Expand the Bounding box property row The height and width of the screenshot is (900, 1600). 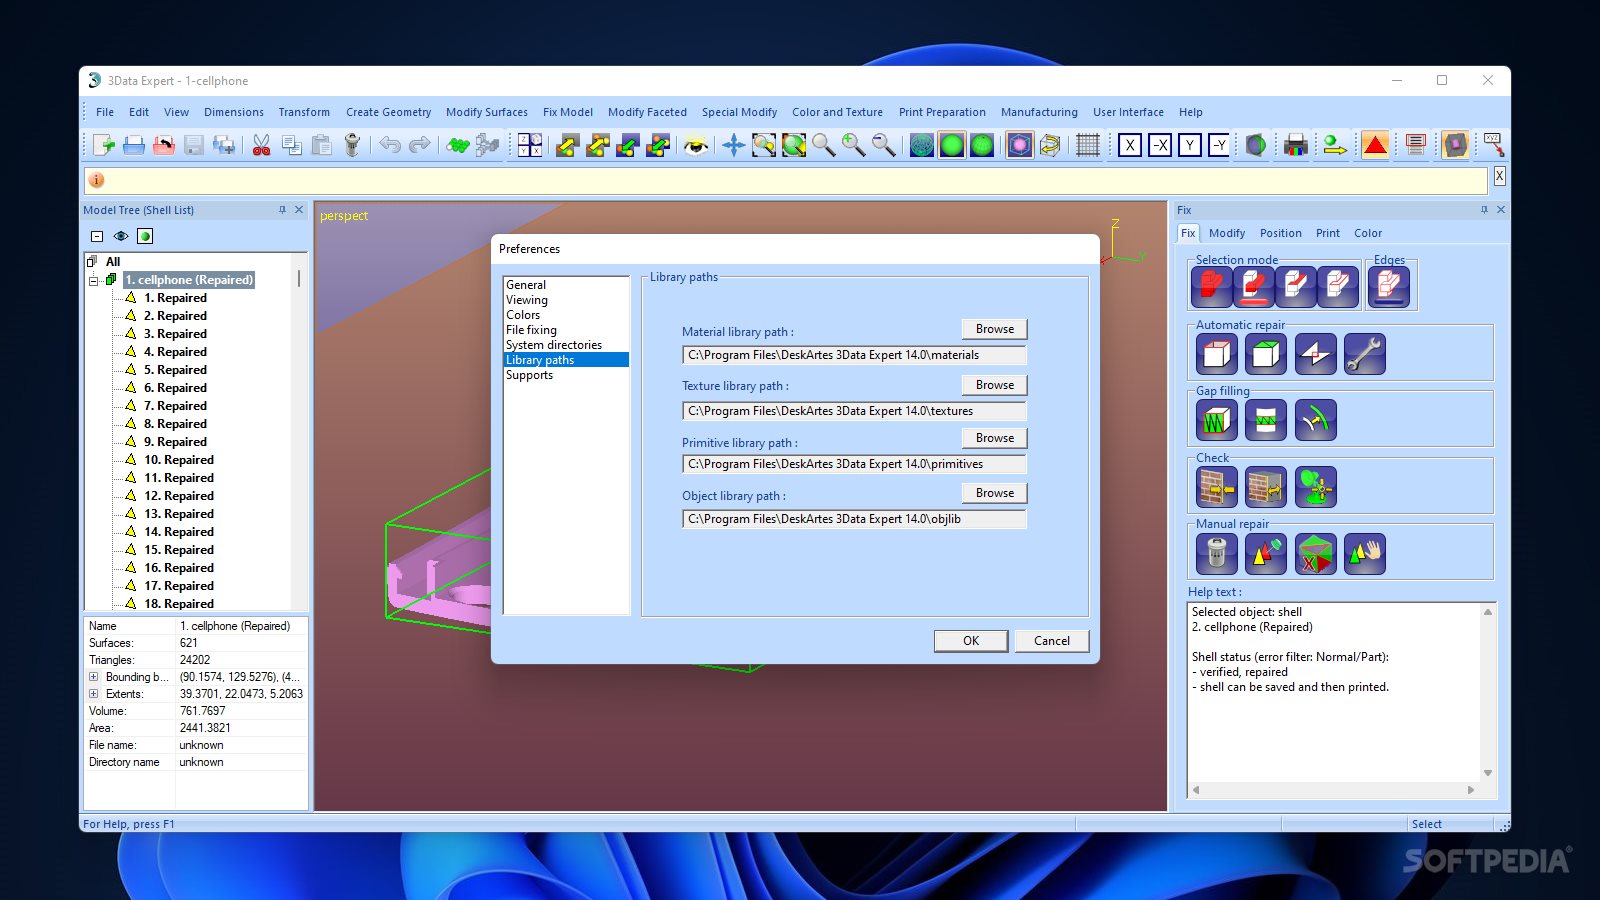click(94, 677)
